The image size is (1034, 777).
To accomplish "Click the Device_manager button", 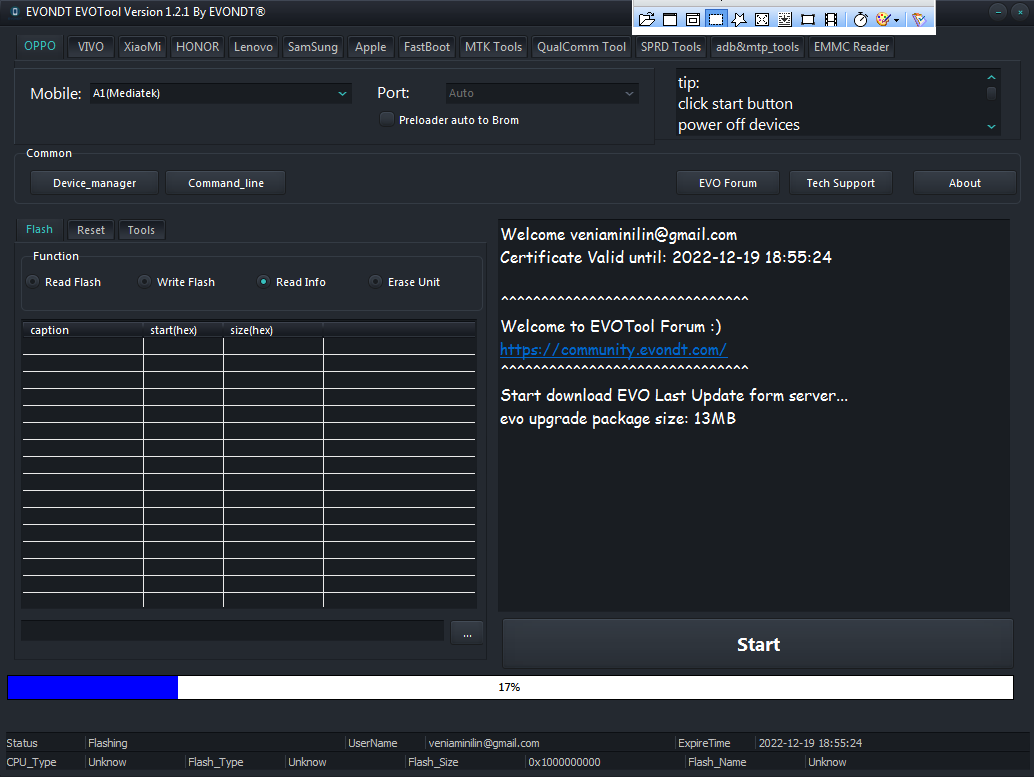I will [94, 183].
